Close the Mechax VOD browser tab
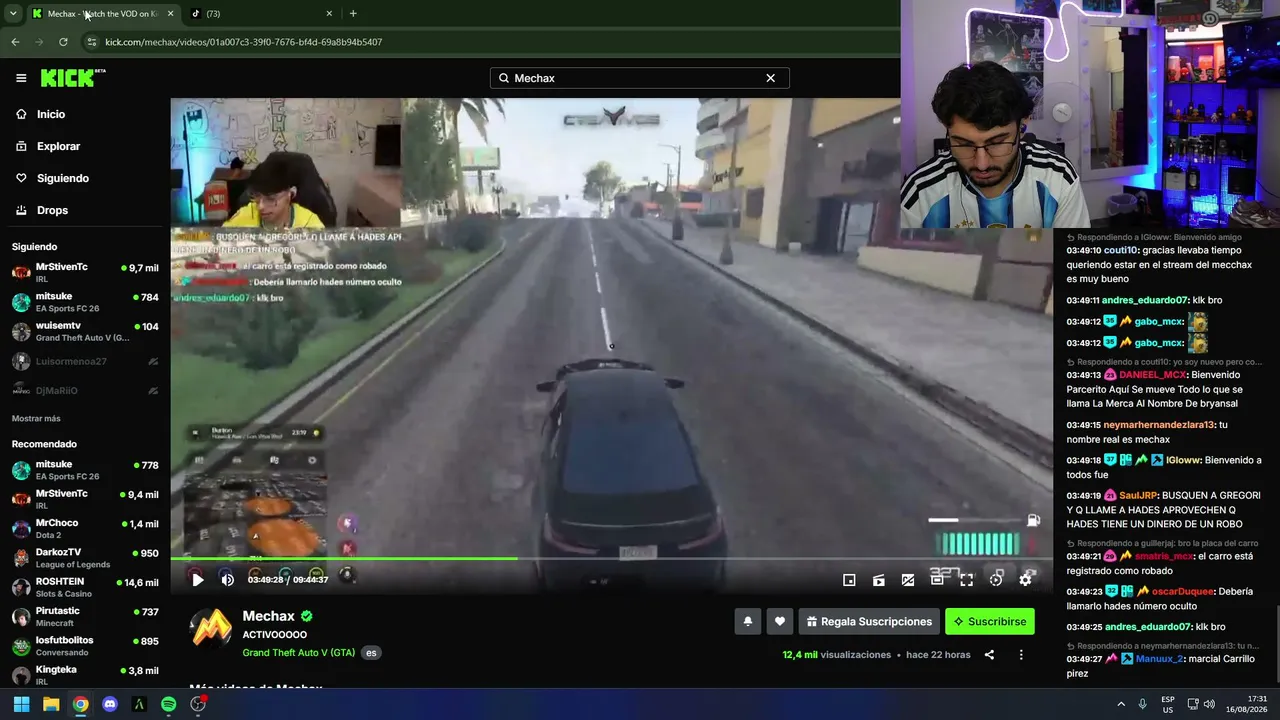 pos(170,13)
